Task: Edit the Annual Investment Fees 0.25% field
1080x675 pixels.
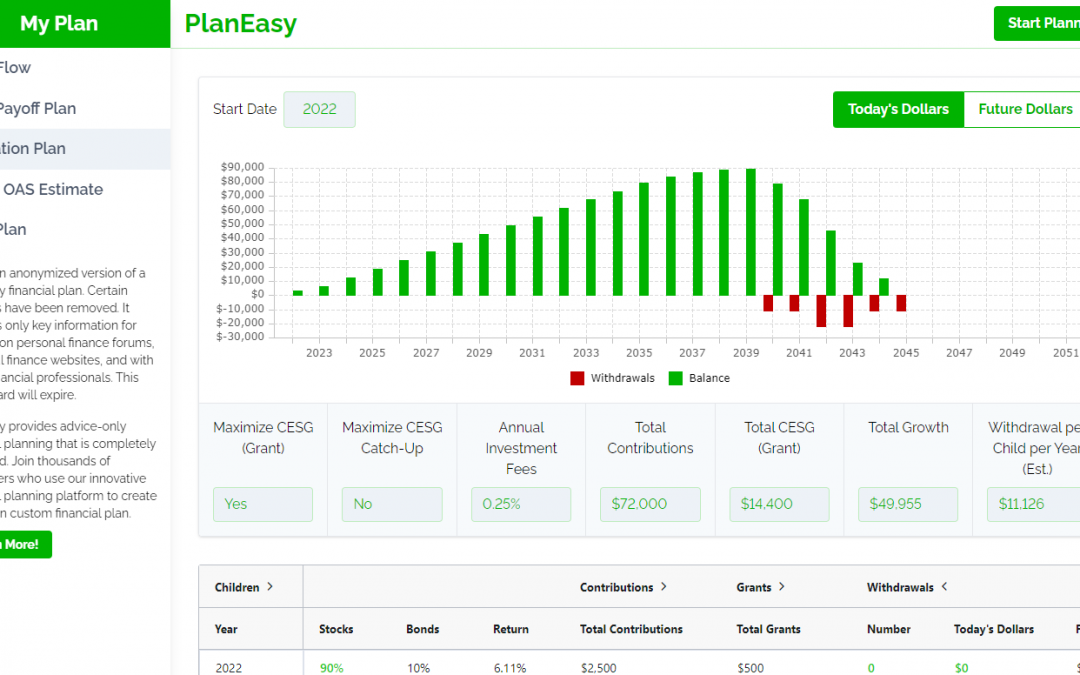Action: point(521,504)
